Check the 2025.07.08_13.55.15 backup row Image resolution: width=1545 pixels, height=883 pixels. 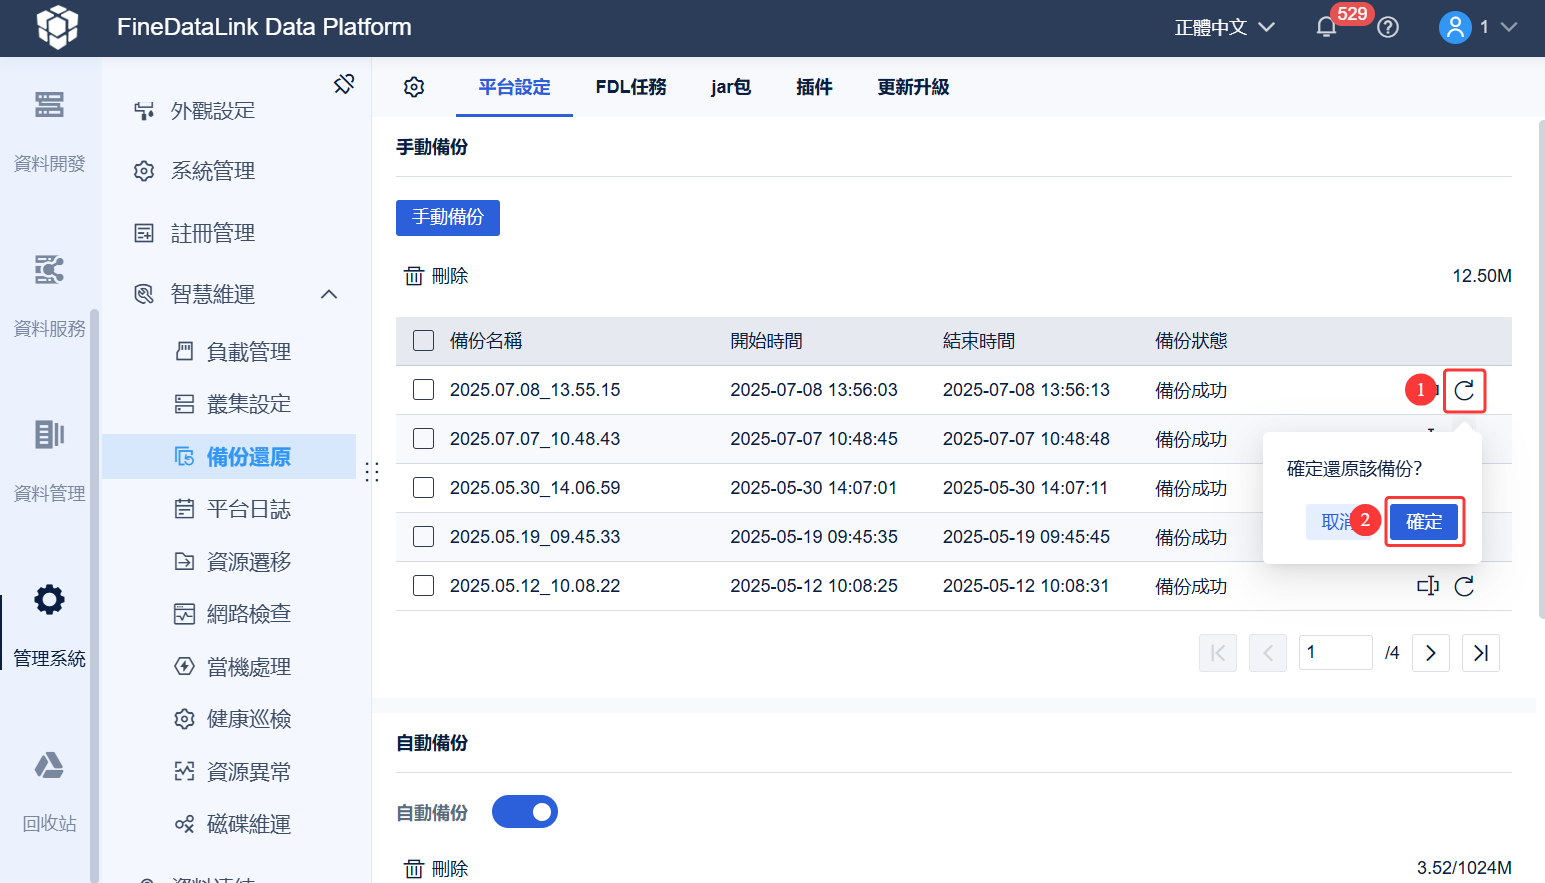coord(424,390)
